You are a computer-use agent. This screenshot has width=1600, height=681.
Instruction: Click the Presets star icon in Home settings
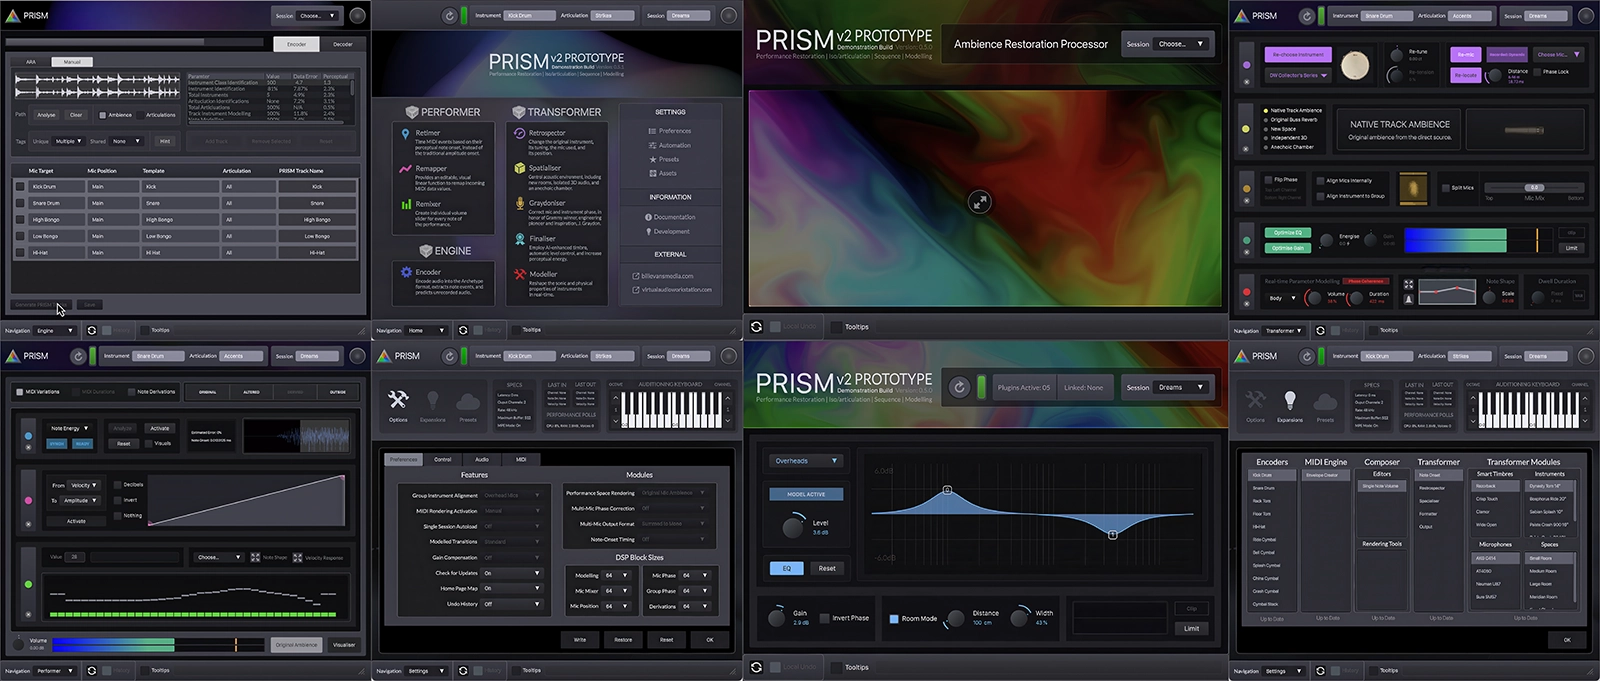point(652,159)
